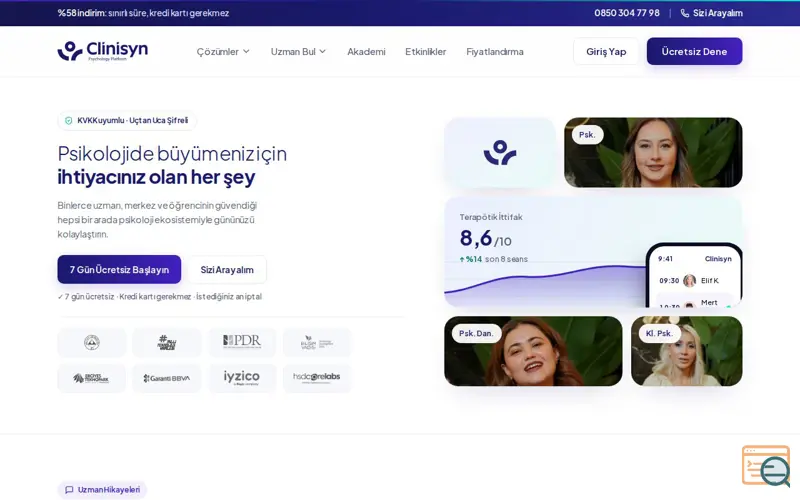The width and height of the screenshot is (800, 500).
Task: Open the Fiyatlandırma page
Action: (495, 52)
